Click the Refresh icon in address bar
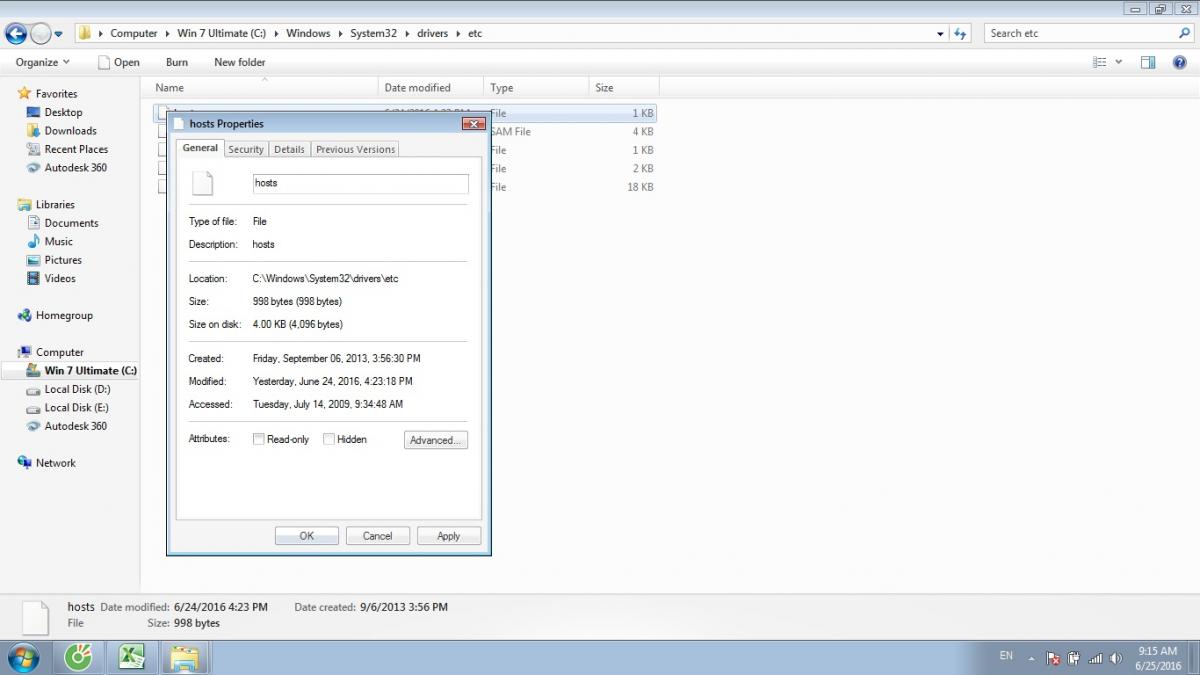1200x675 pixels. click(960, 33)
